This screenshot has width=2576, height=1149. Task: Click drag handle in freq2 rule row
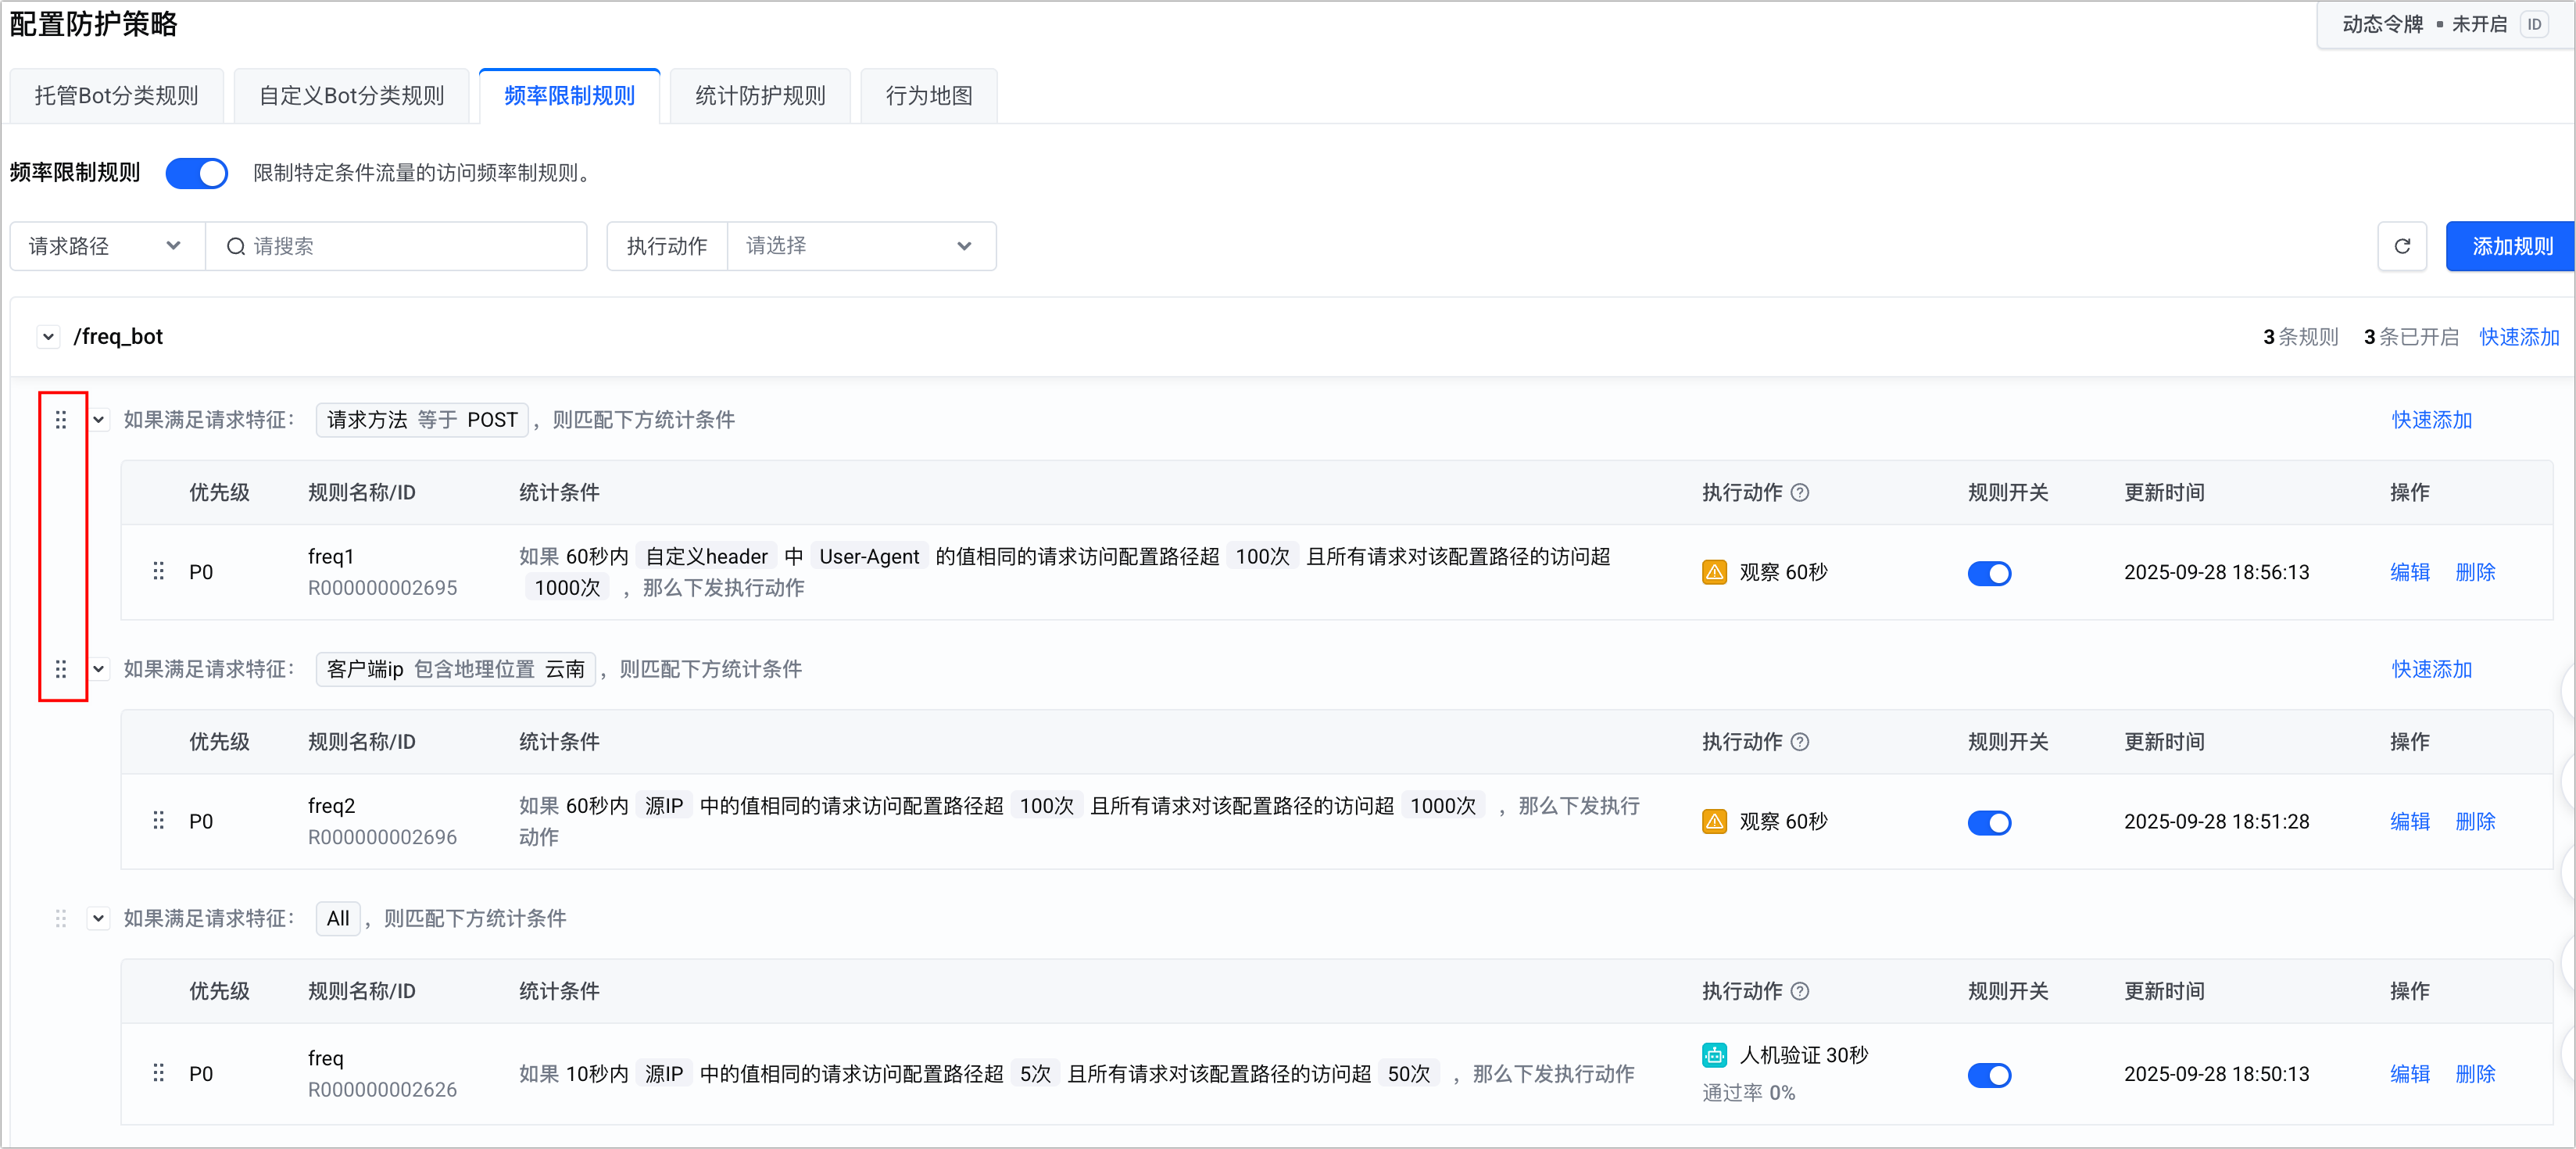click(158, 821)
